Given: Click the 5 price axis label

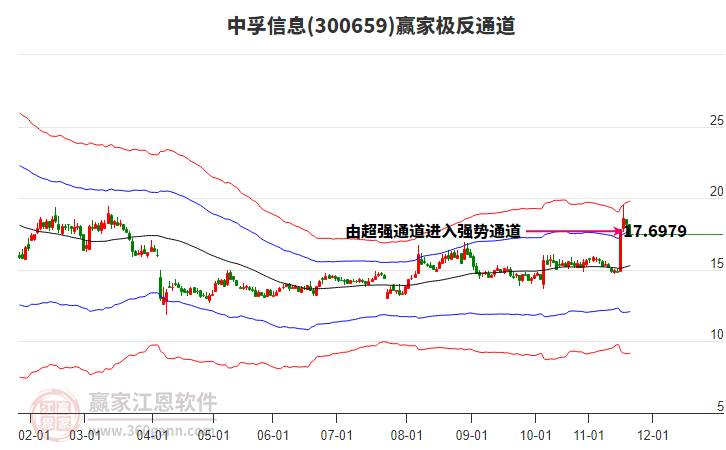Looking at the screenshot, I should [720, 406].
